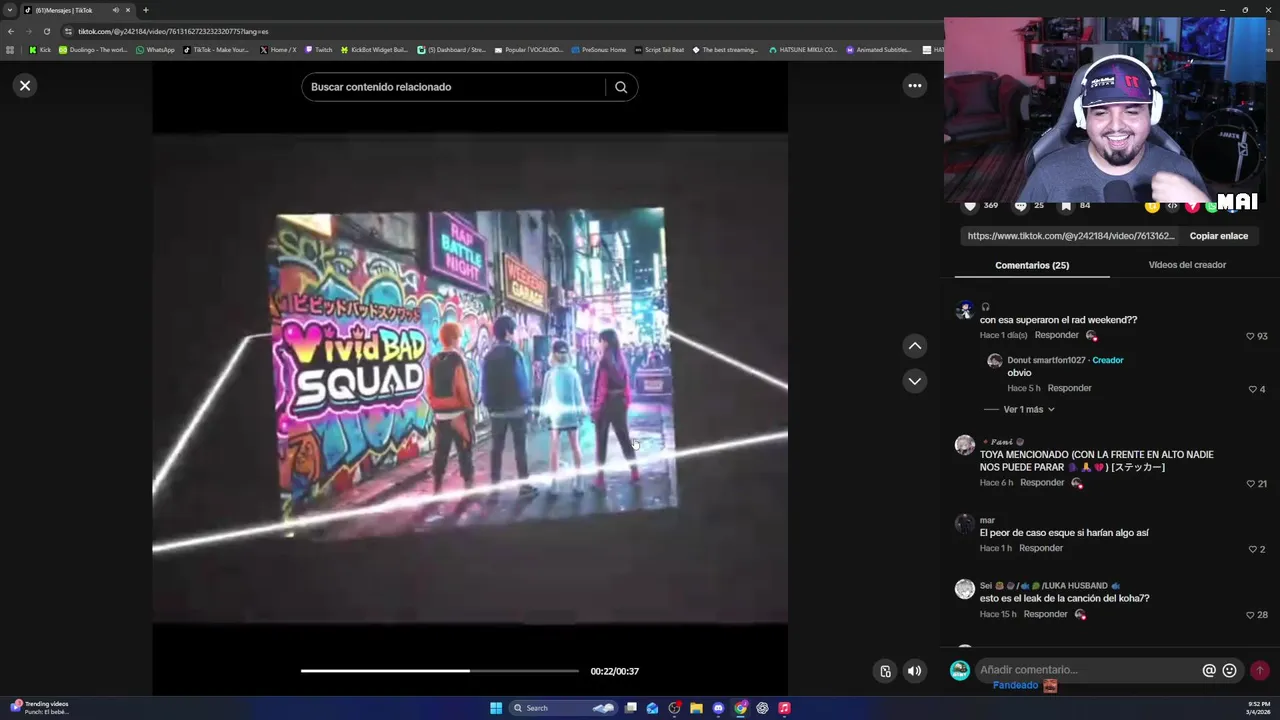Post comment with the red send arrow
Screen dimensions: 1280x720
click(x=1260, y=671)
